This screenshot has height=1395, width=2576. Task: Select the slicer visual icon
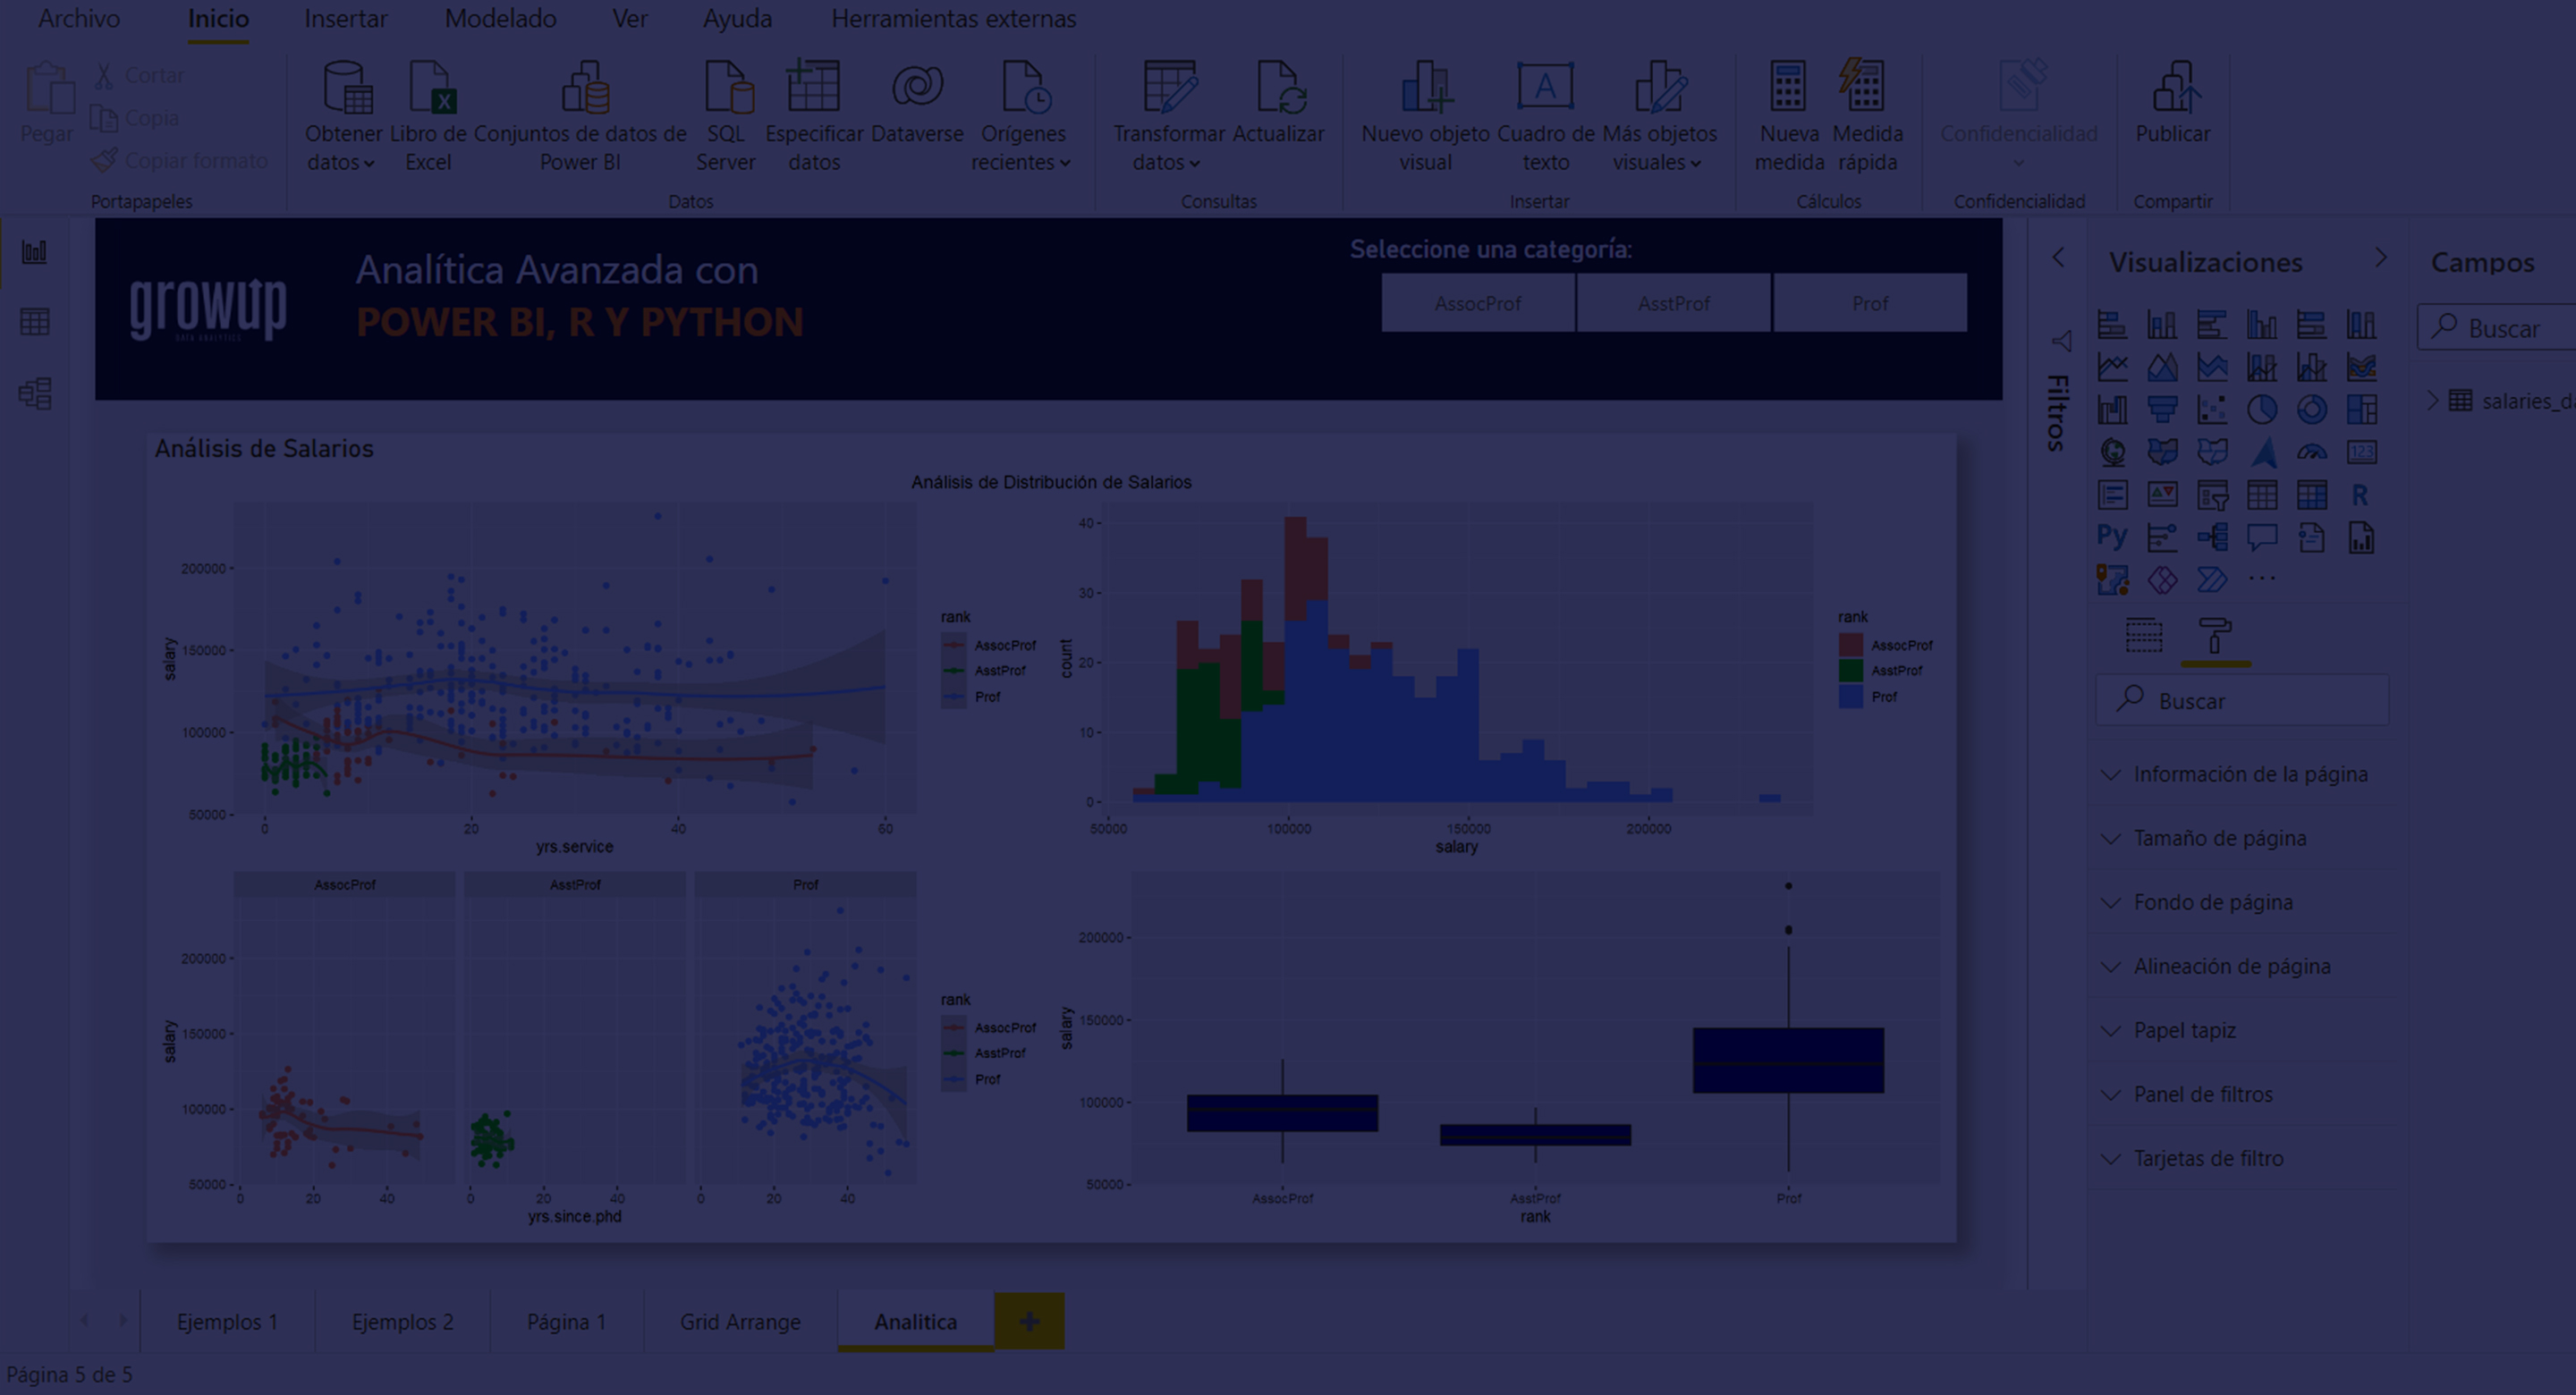[x=2212, y=495]
